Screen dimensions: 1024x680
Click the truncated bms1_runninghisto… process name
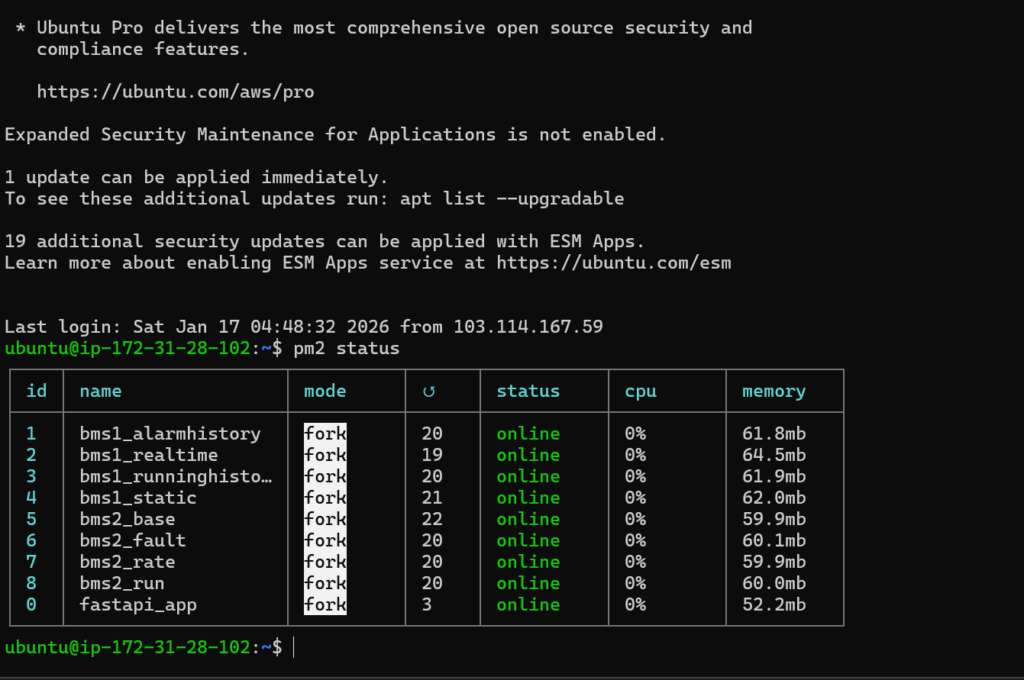175,477
